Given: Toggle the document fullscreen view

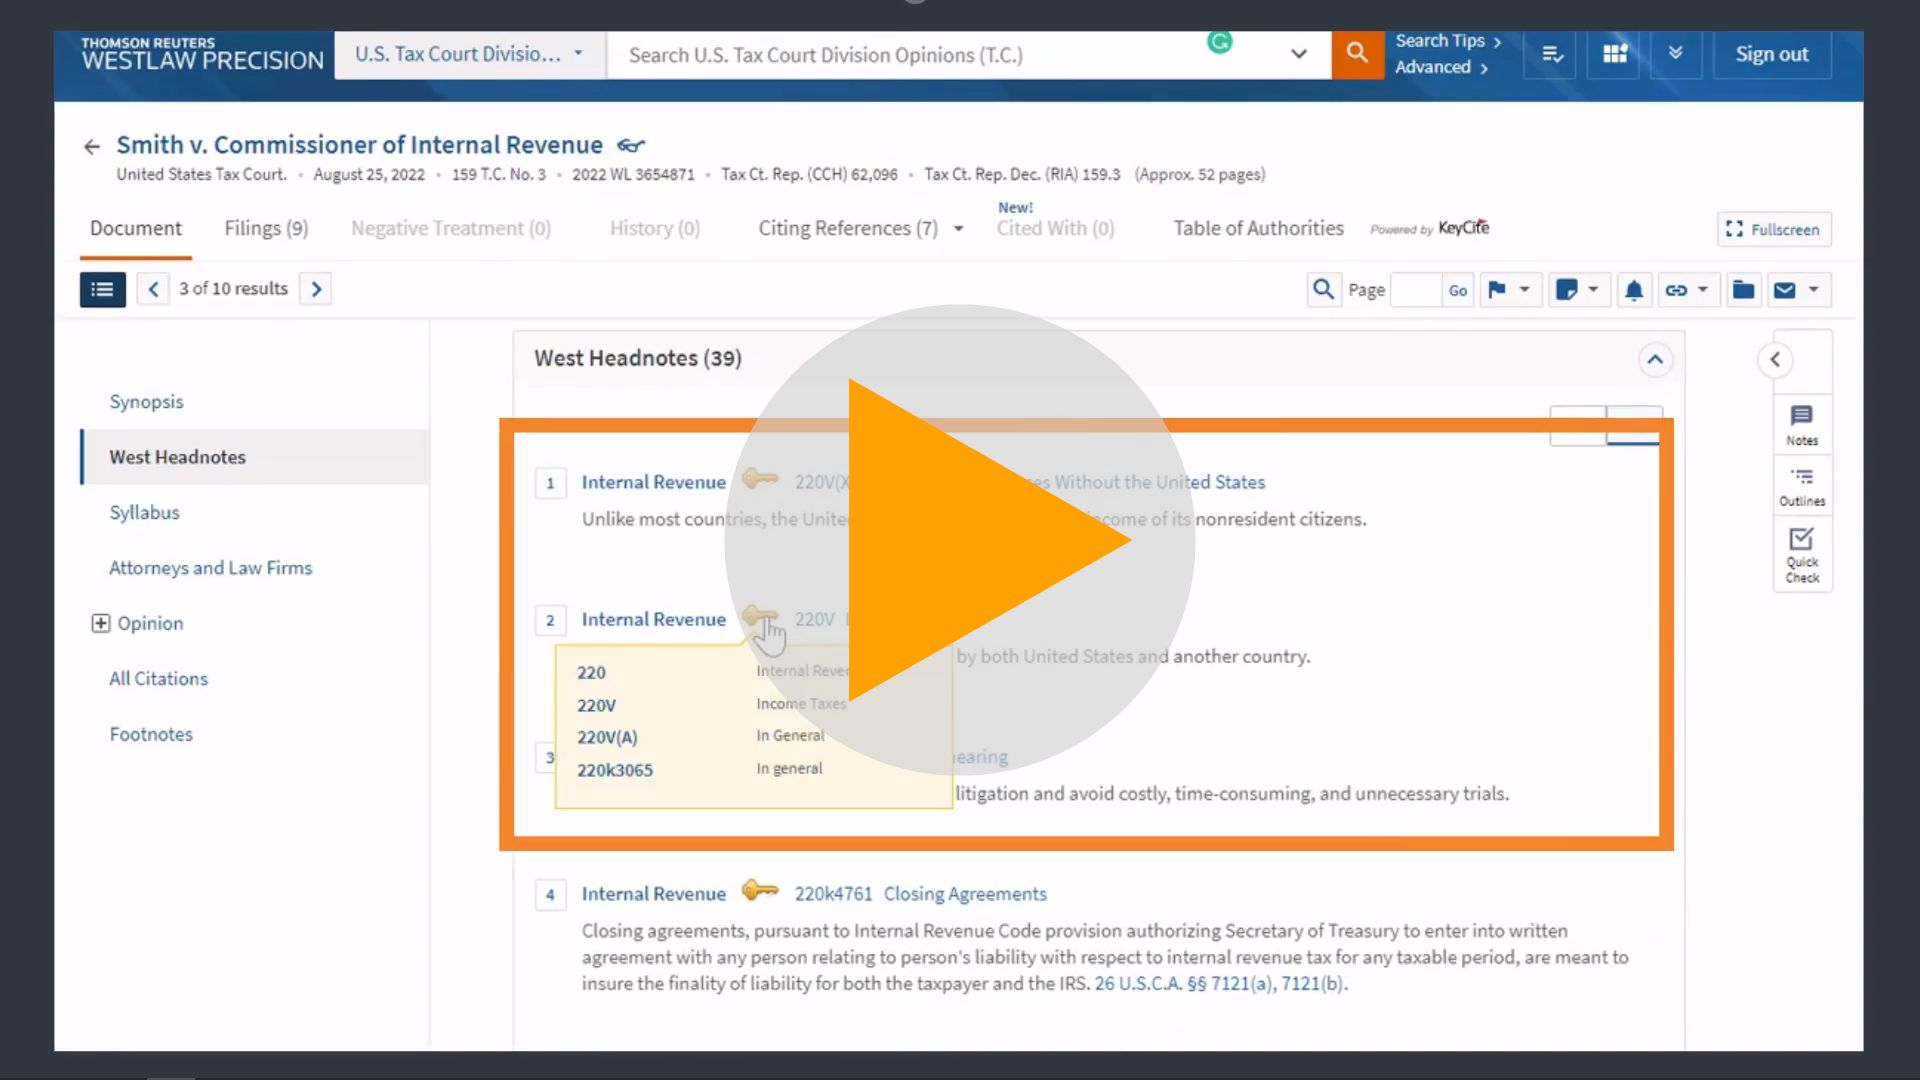Looking at the screenshot, I should click(x=1772, y=228).
